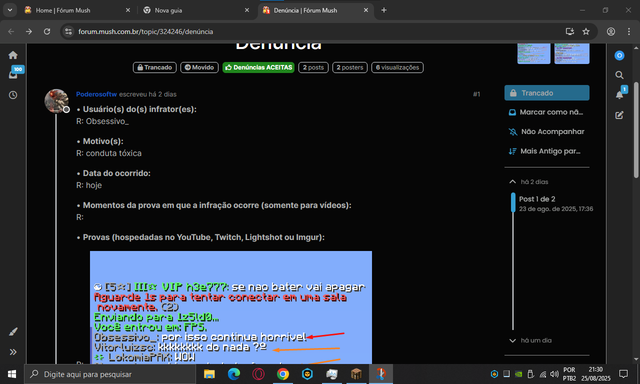Open the forum home icon in left sidebar
The width and height of the screenshot is (640, 384).
[13, 55]
